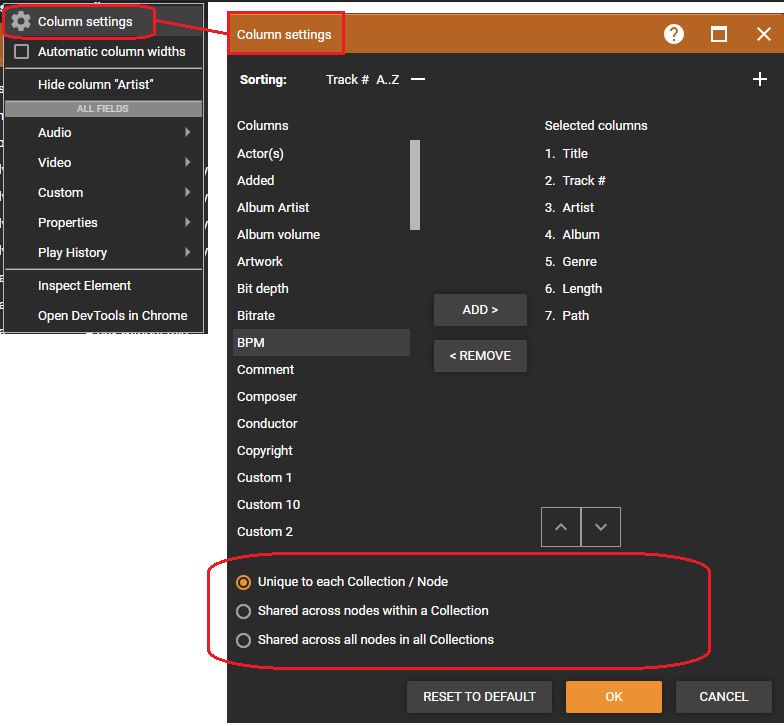Remove Track # sorting with minus icon
784x726 pixels.
click(x=418, y=80)
